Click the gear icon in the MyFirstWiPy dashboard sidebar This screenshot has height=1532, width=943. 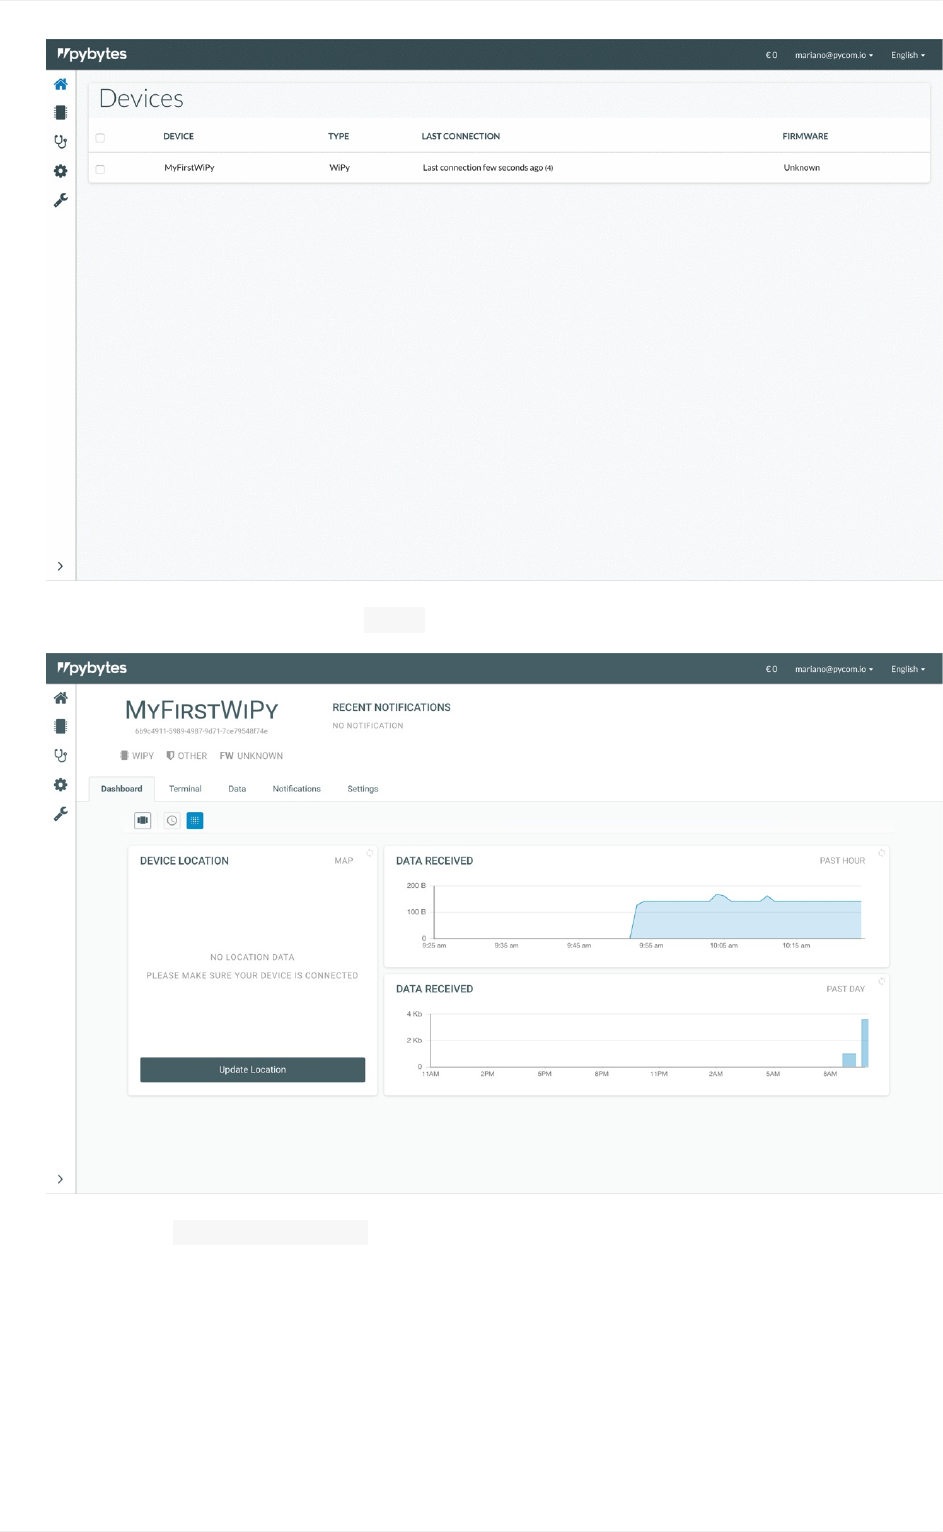(x=60, y=785)
